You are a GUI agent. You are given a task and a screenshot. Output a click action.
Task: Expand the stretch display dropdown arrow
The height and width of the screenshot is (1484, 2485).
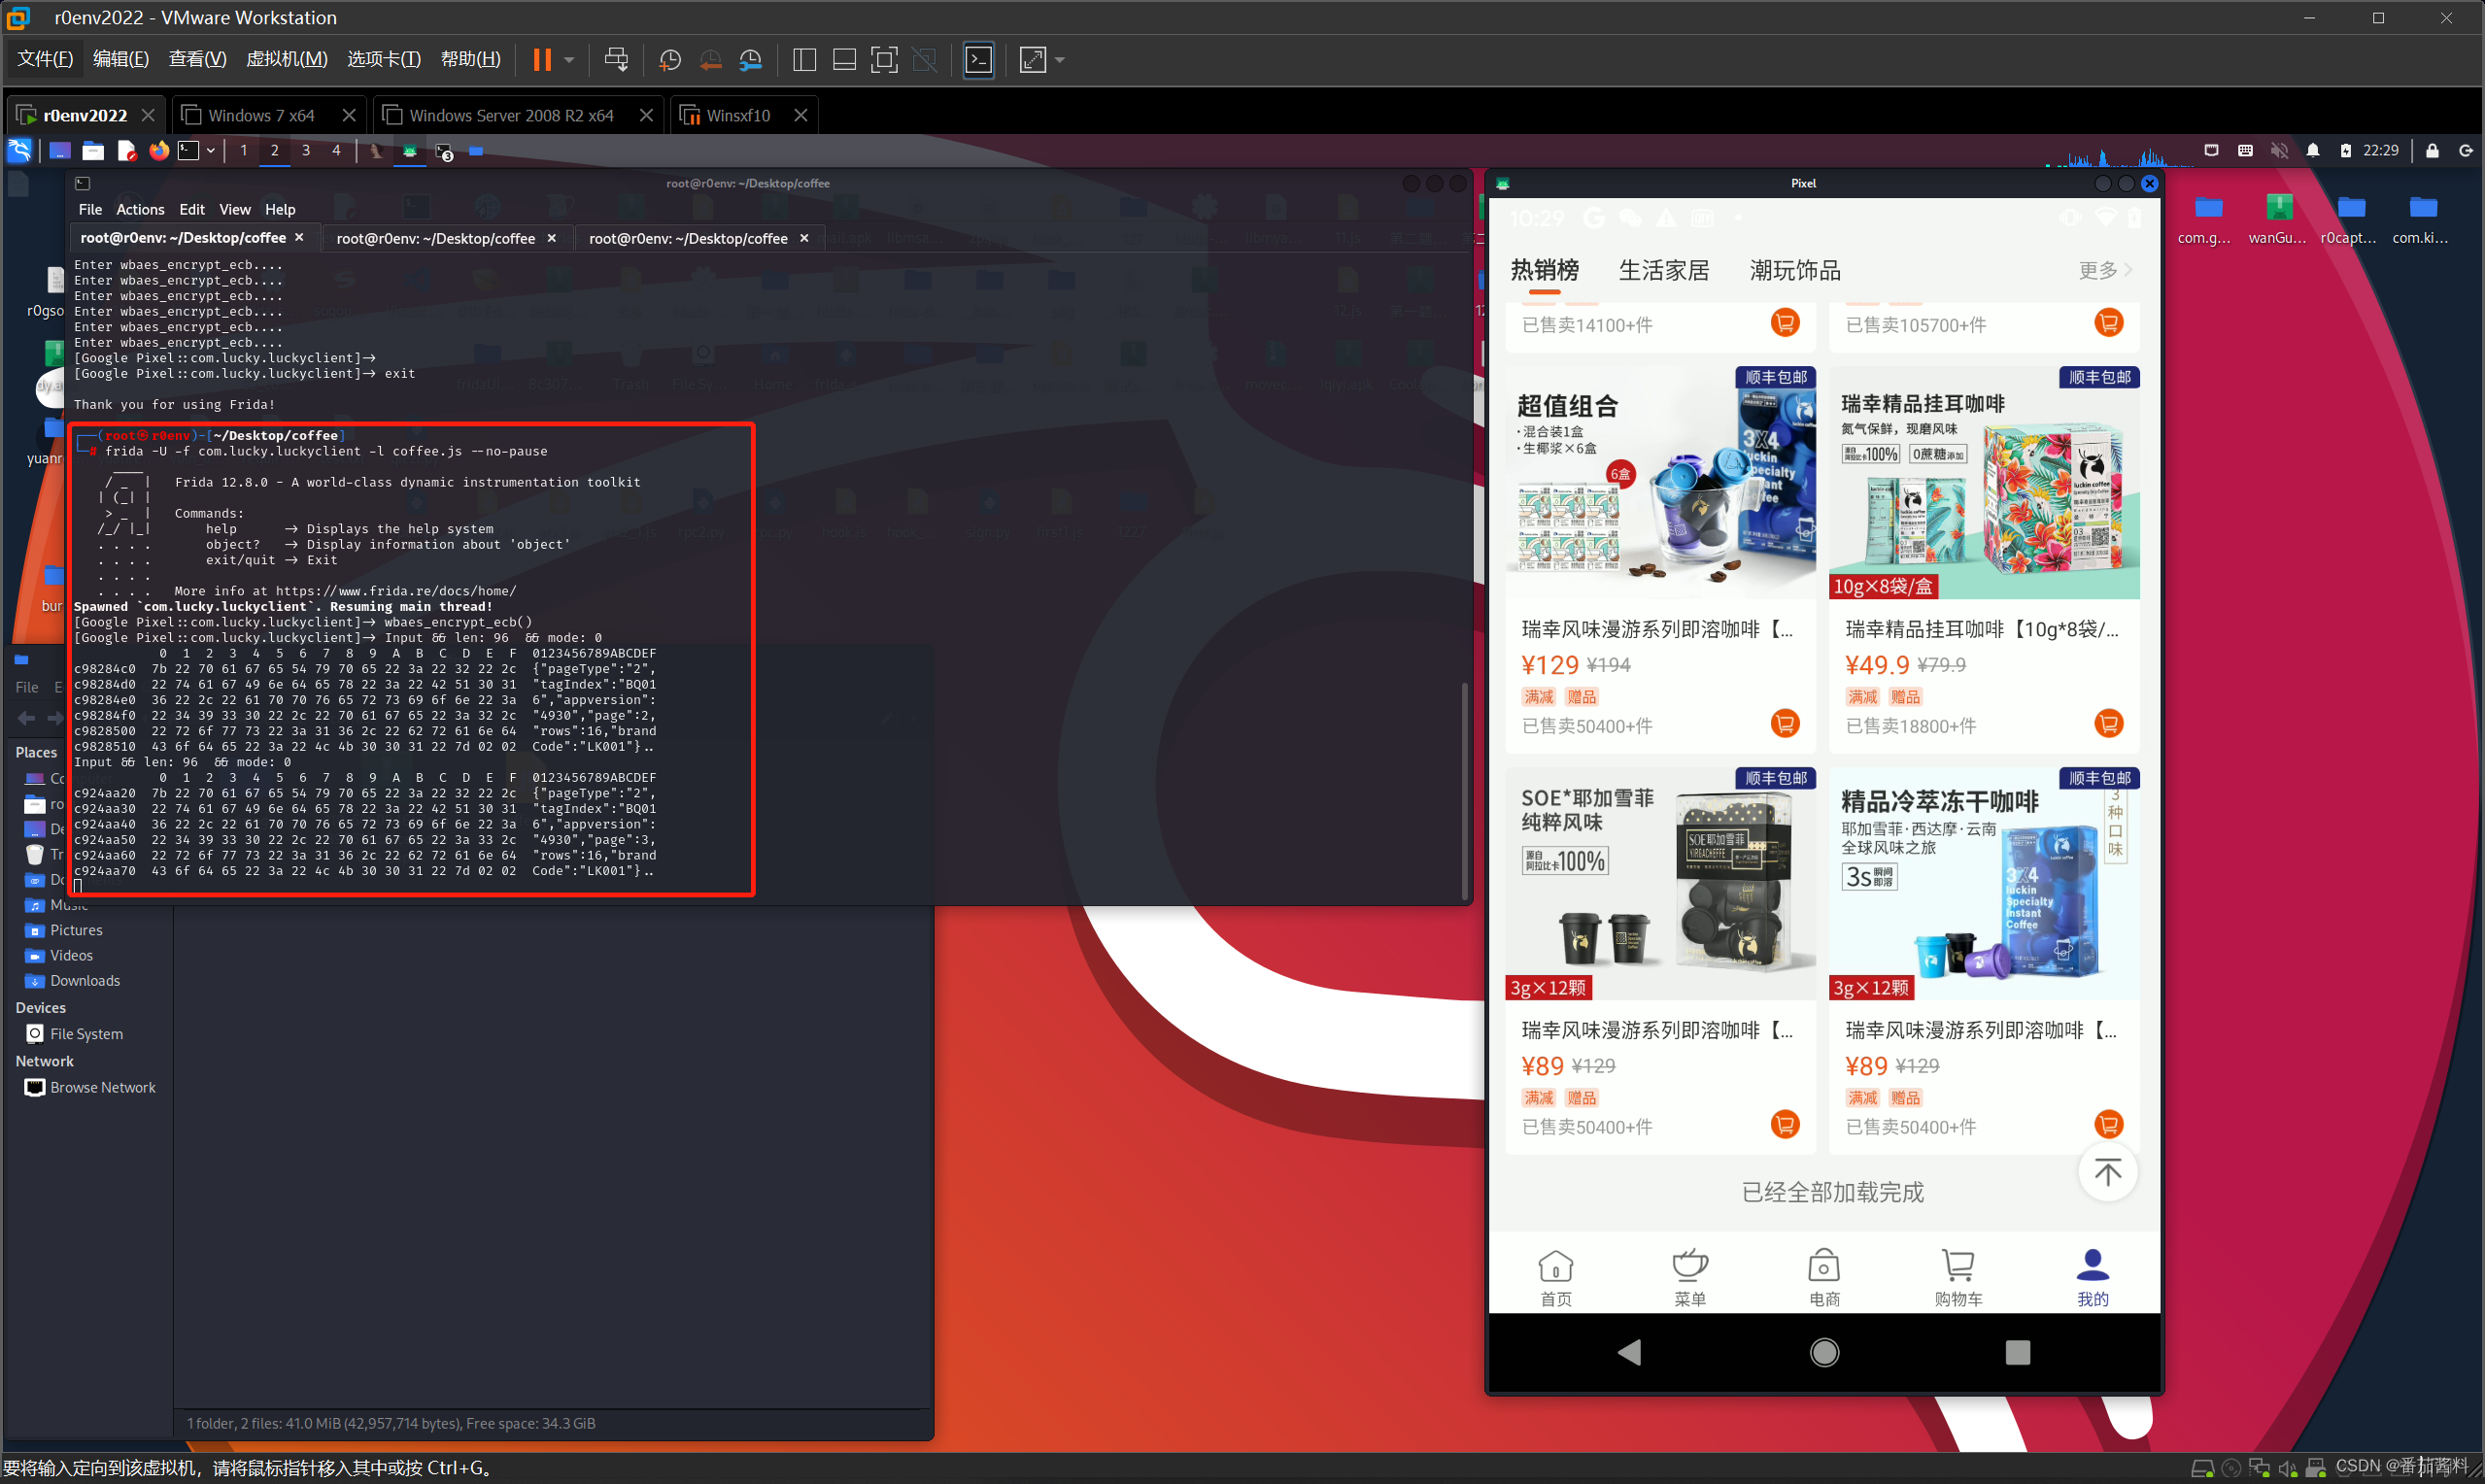coord(1060,60)
